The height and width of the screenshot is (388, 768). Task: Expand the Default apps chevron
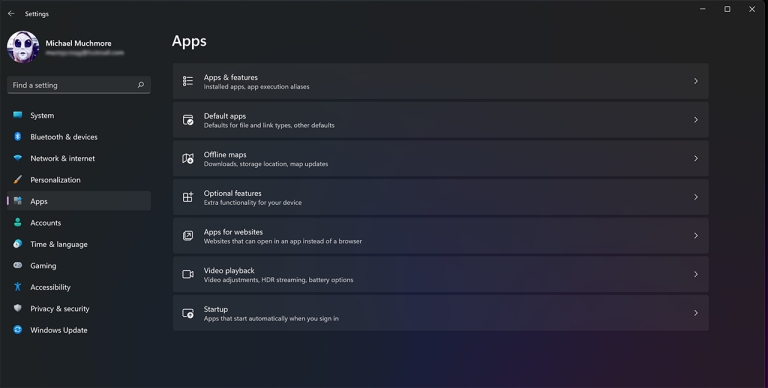coord(696,120)
